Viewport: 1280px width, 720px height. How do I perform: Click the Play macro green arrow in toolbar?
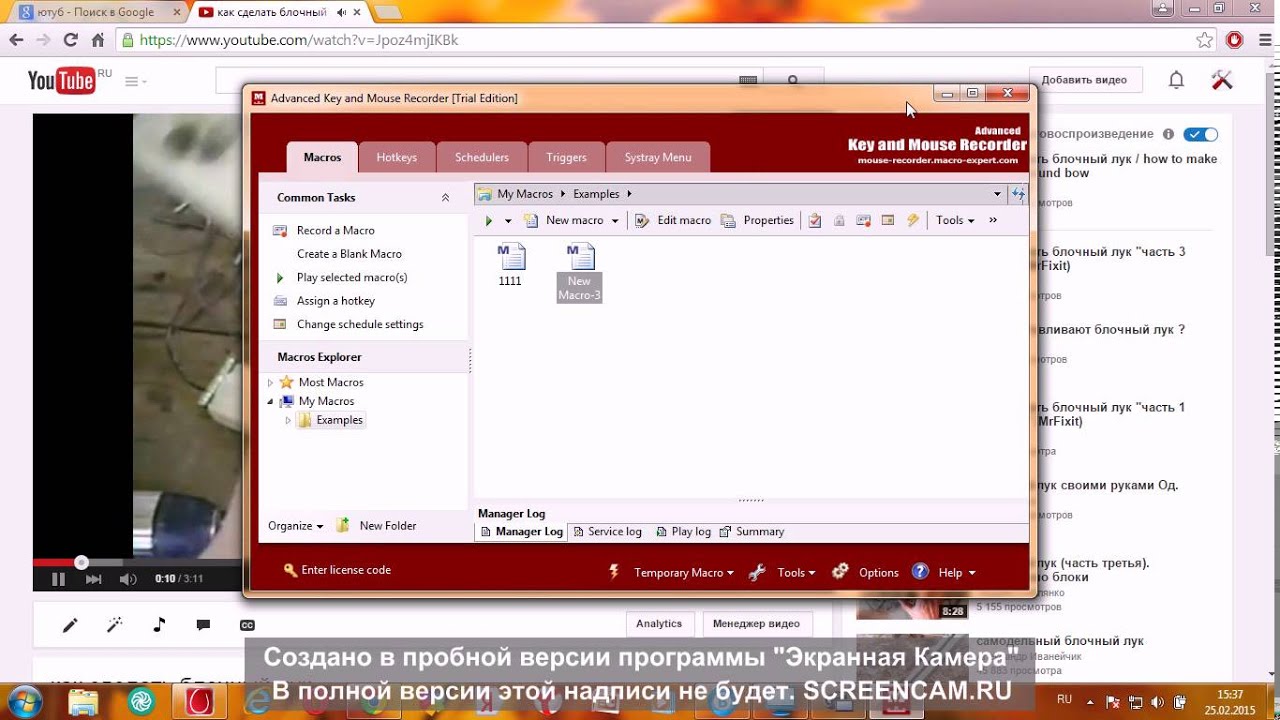488,221
